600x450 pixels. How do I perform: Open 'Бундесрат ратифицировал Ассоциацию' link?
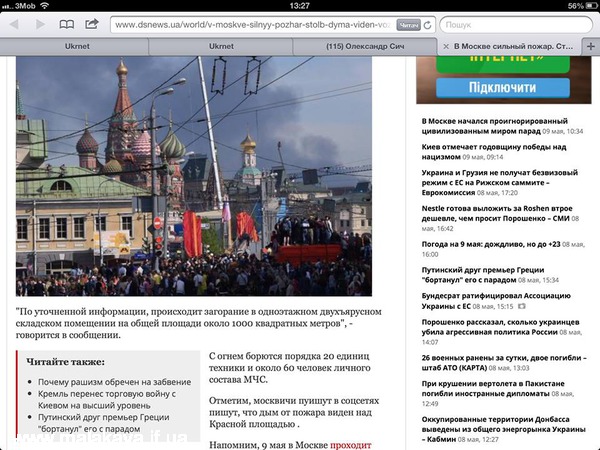pyautogui.click(x=496, y=301)
